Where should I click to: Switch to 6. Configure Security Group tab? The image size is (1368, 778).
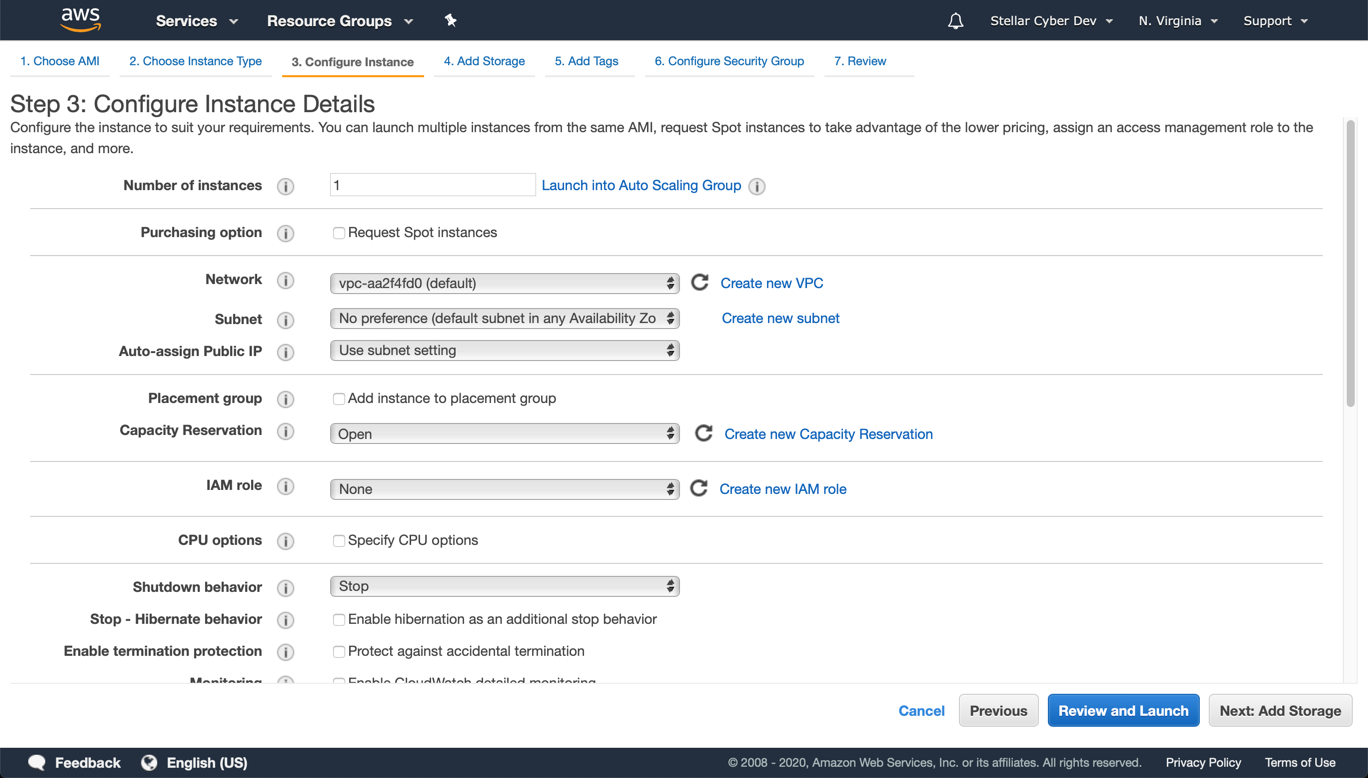point(729,61)
